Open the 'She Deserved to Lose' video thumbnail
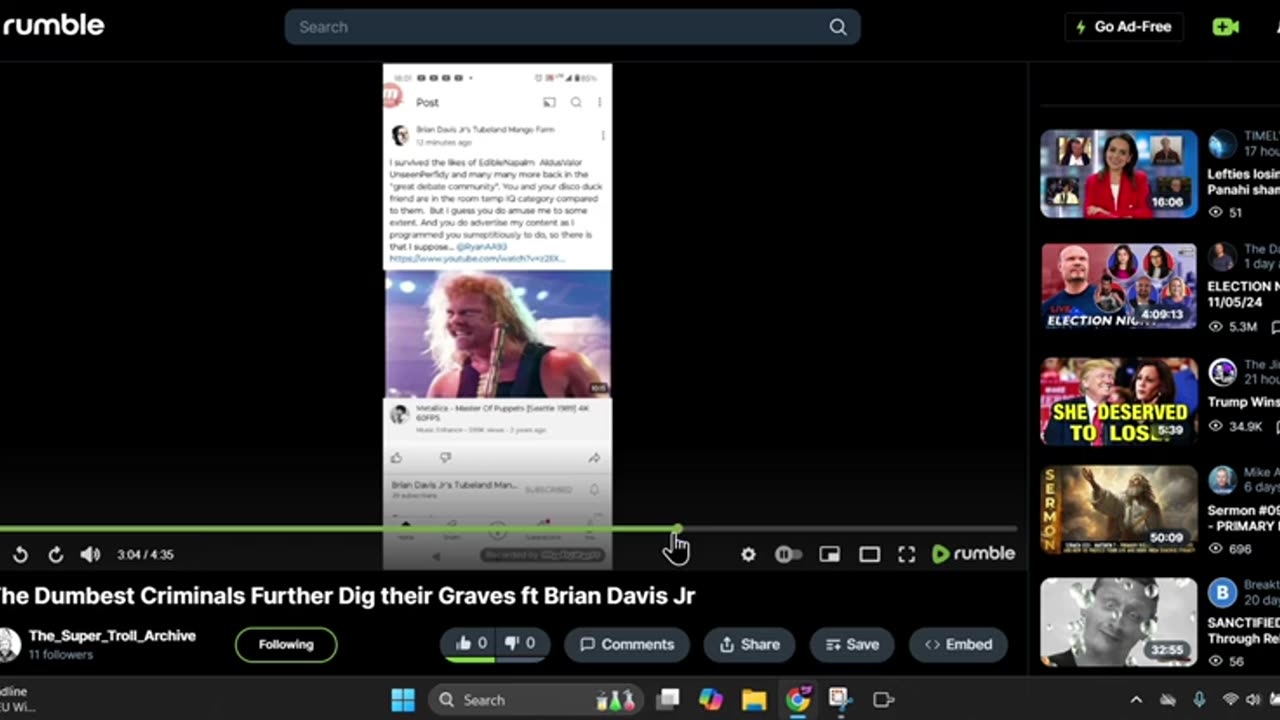This screenshot has width=1280, height=720. 1118,400
